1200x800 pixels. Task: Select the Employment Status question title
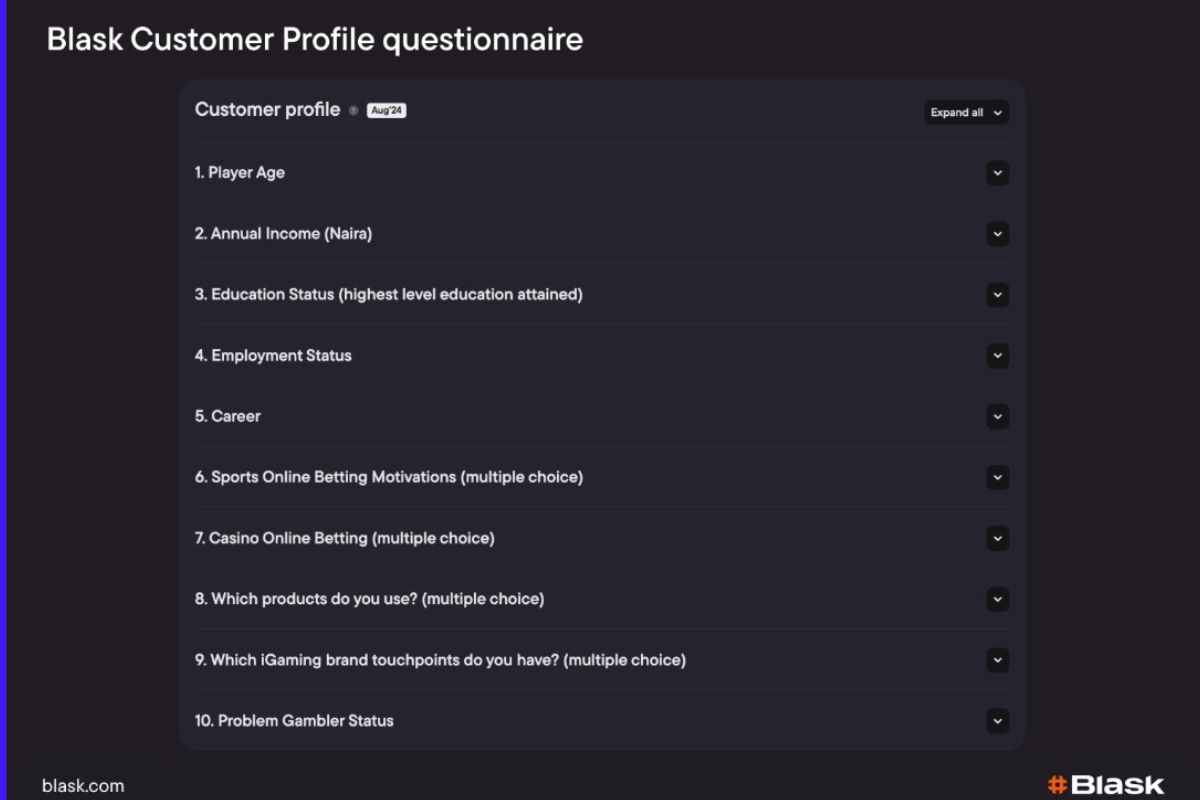273,356
